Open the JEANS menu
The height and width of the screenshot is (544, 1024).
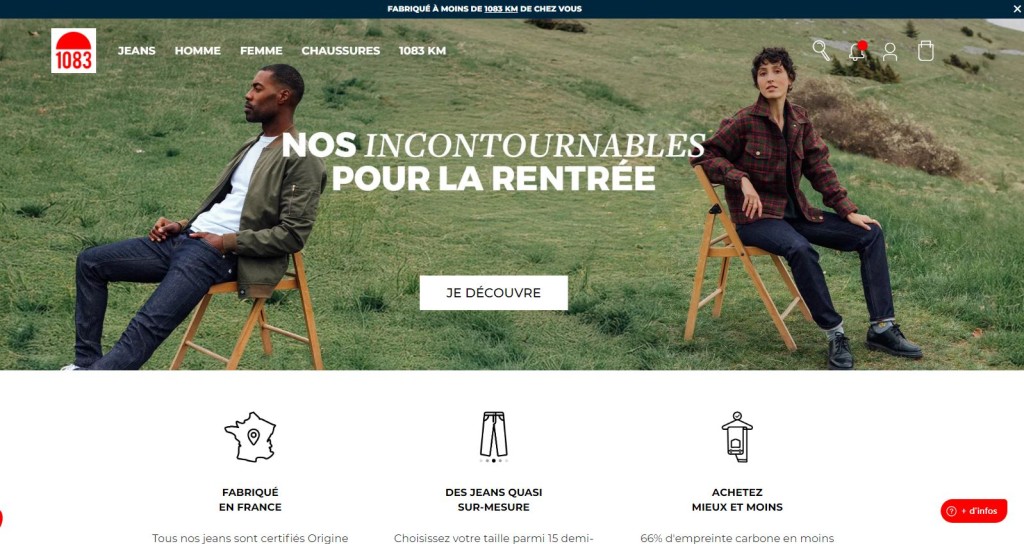pyautogui.click(x=136, y=50)
